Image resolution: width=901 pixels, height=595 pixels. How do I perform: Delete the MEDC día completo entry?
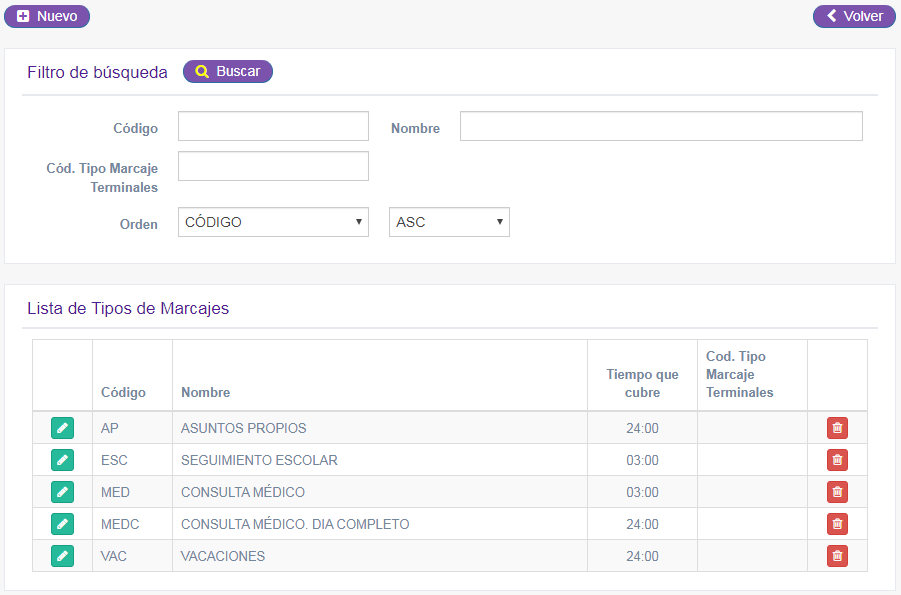point(837,524)
